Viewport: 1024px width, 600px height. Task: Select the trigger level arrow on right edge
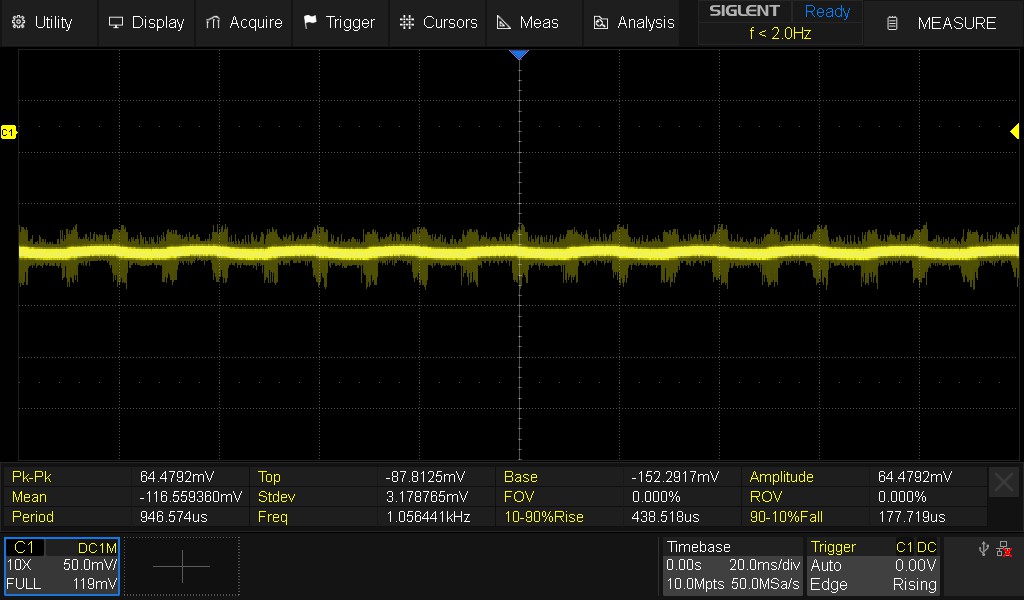(x=1014, y=131)
